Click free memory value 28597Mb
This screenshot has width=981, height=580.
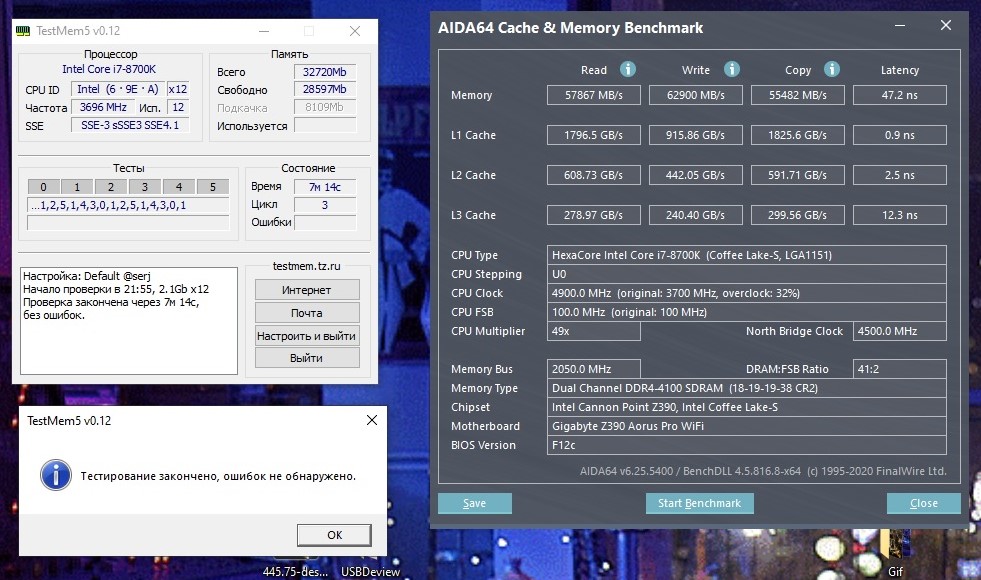pyautogui.click(x=325, y=89)
